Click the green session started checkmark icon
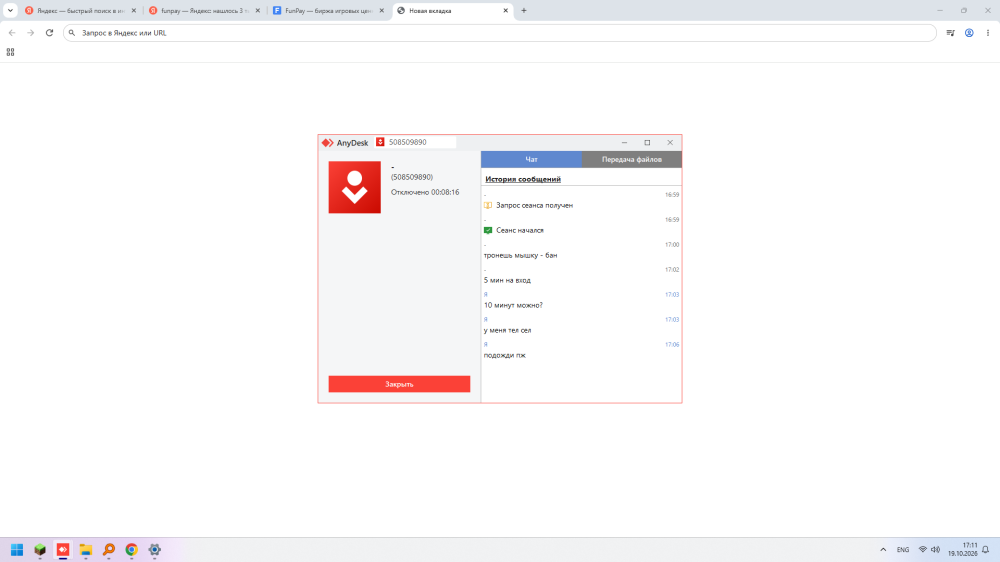Viewport: 1000px width, 562px height. coord(488,230)
